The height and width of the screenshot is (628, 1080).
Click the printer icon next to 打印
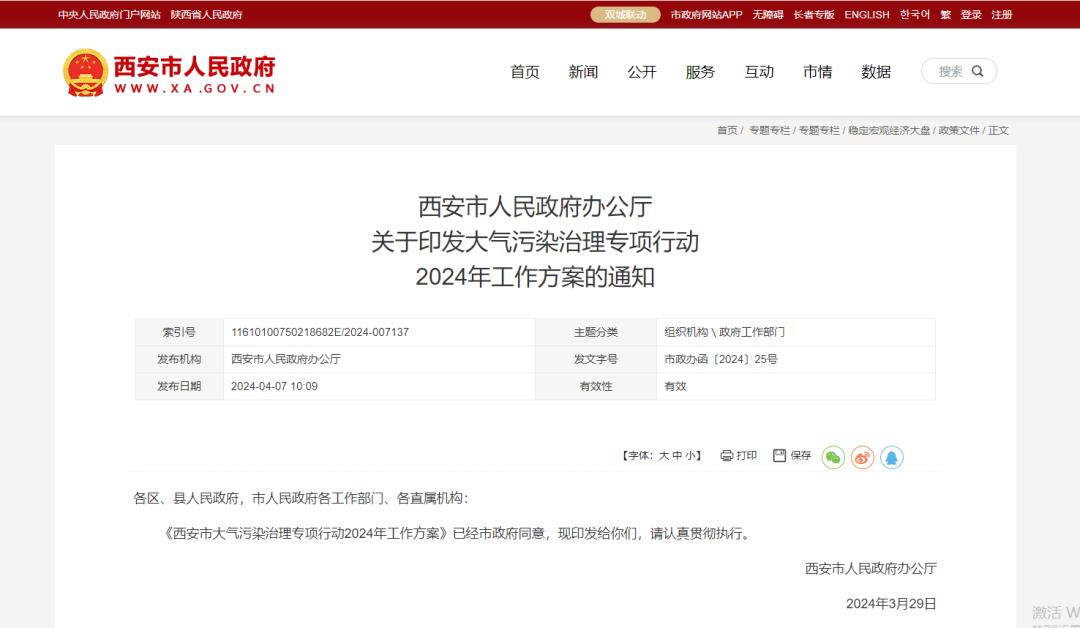(x=726, y=455)
